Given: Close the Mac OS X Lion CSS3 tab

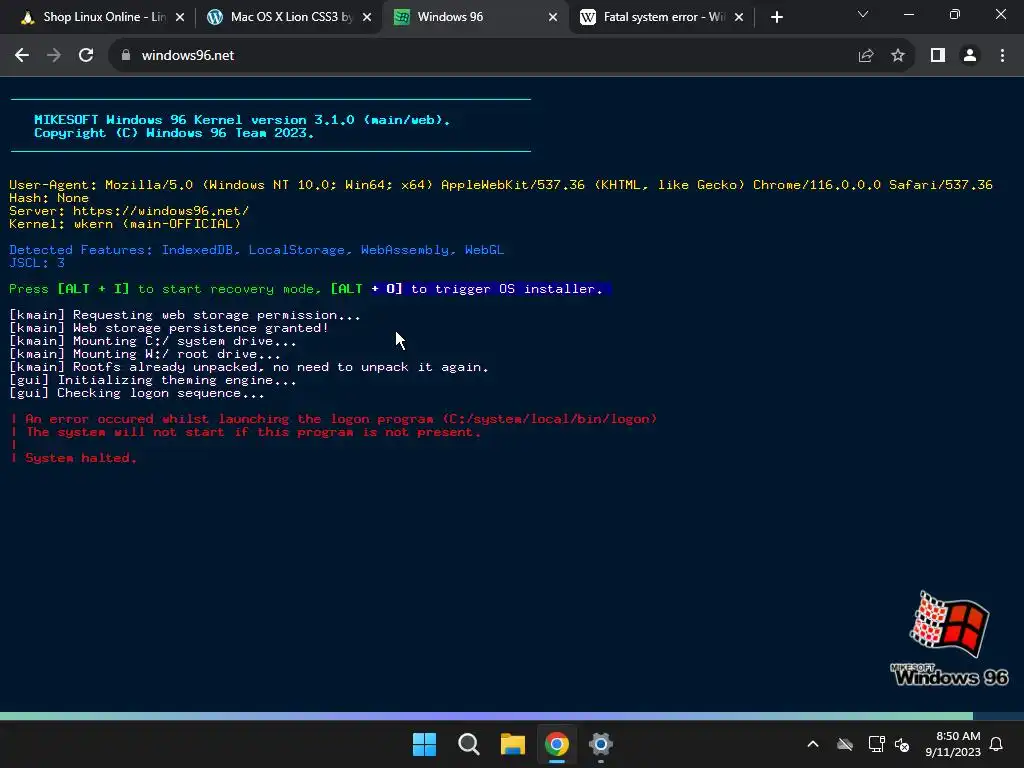Looking at the screenshot, I should point(366,18).
